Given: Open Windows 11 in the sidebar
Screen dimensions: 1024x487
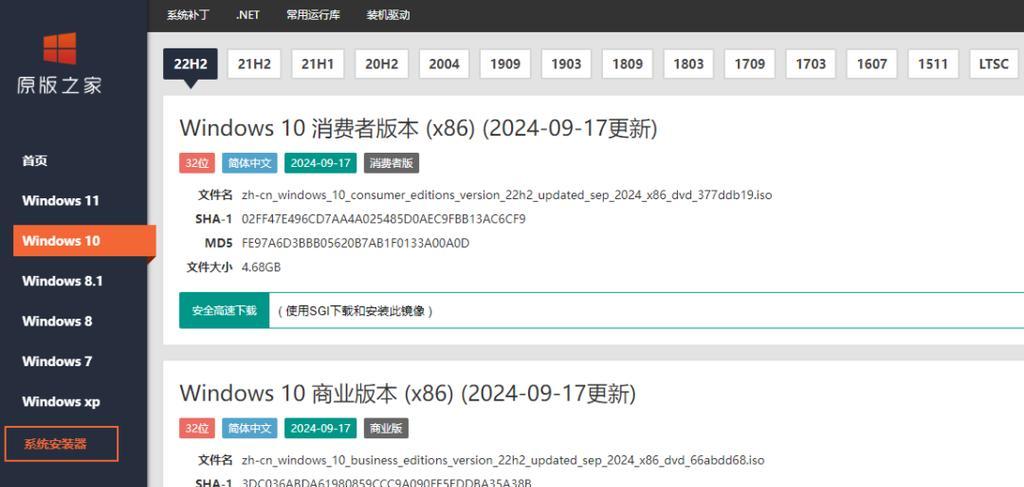Looking at the screenshot, I should [x=61, y=200].
